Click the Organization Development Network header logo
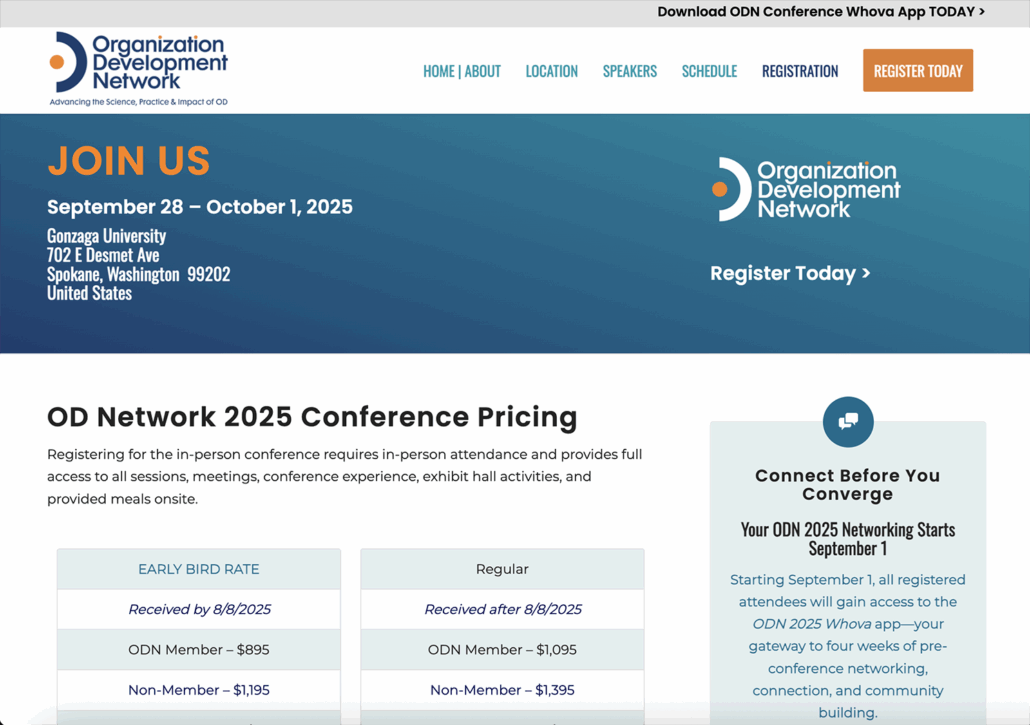Screen dimensions: 1030x725 coord(139,69)
